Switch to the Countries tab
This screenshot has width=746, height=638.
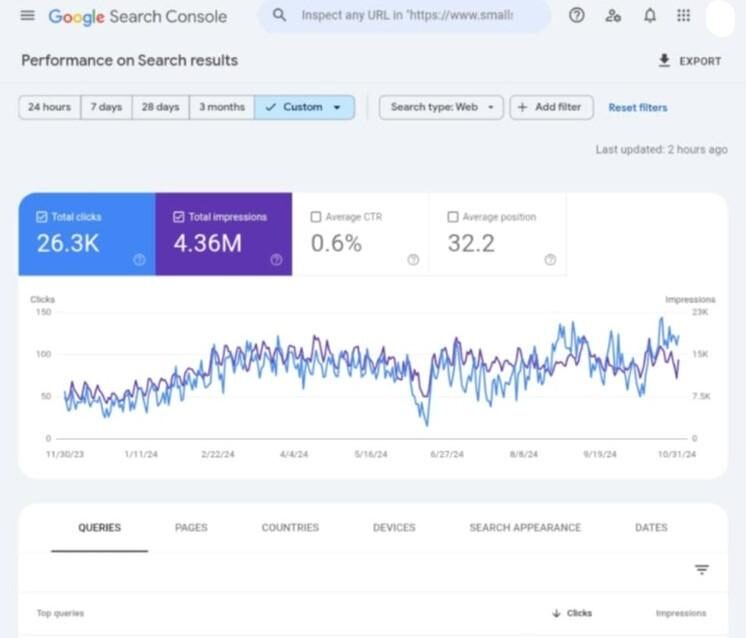(290, 527)
